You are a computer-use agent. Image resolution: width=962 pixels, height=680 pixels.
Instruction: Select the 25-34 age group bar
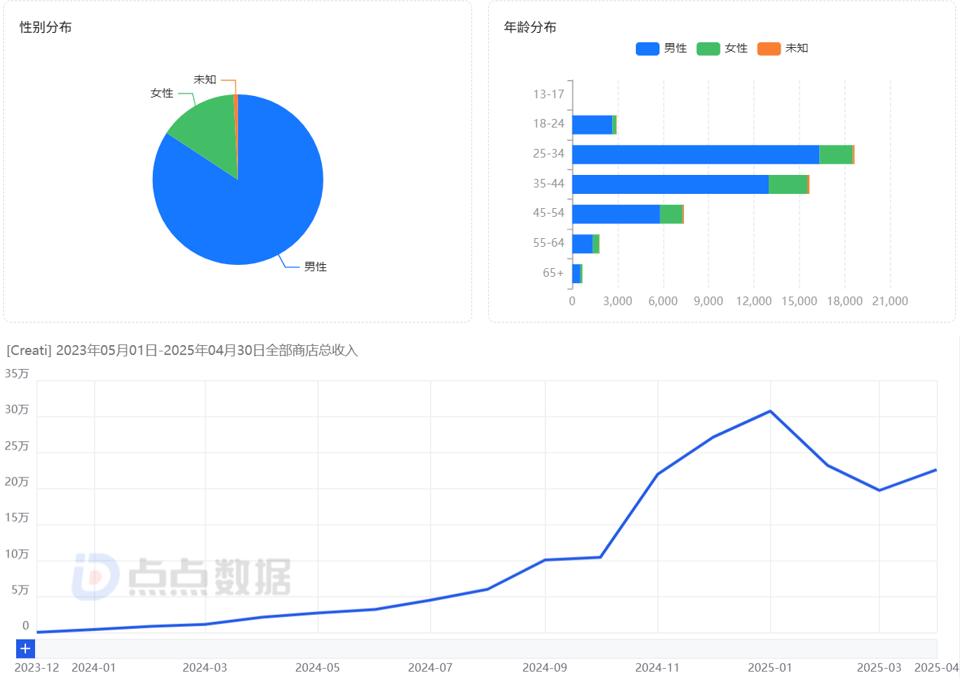tap(700, 154)
